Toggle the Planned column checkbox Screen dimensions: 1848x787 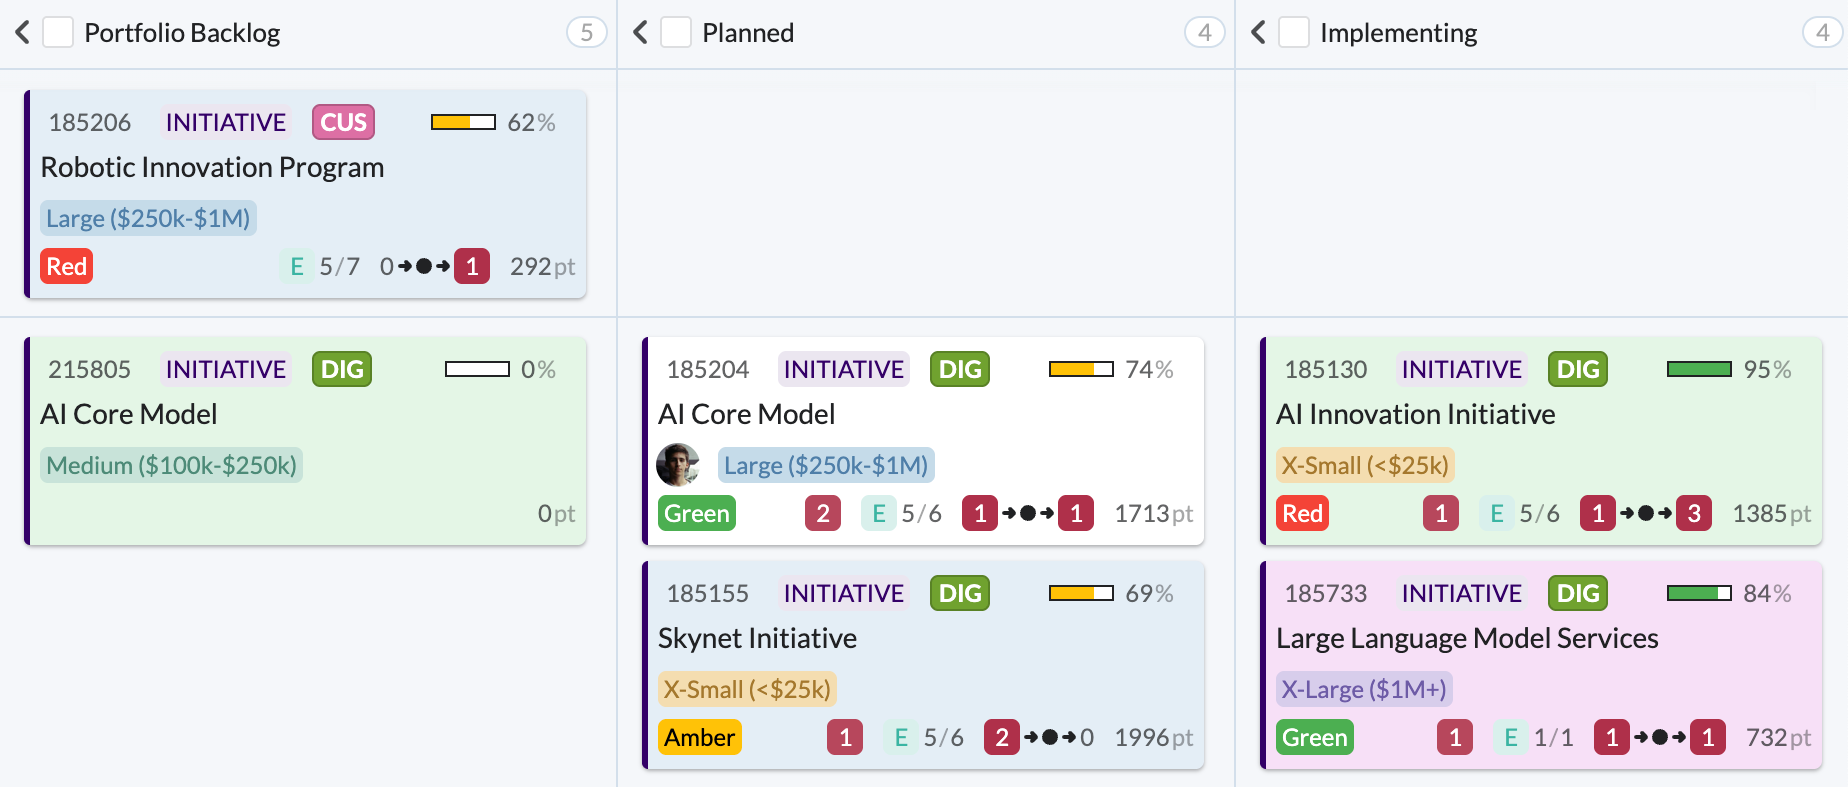(x=676, y=32)
